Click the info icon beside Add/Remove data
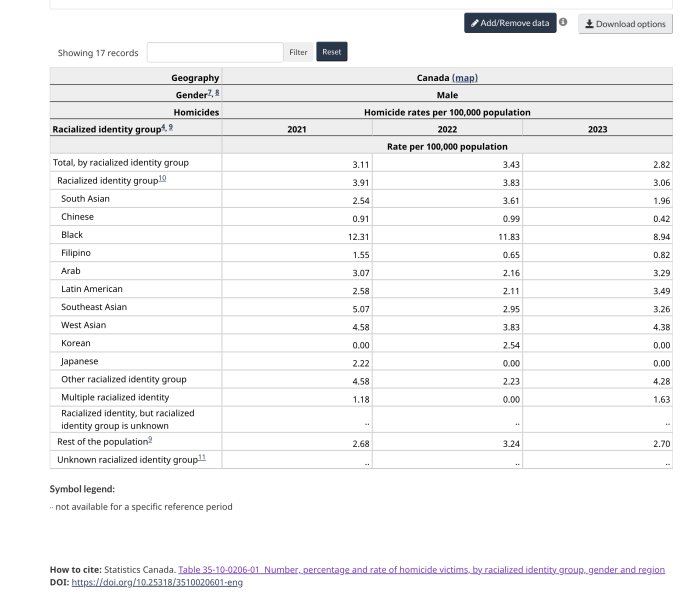This screenshot has height=610, width=700. (563, 22)
